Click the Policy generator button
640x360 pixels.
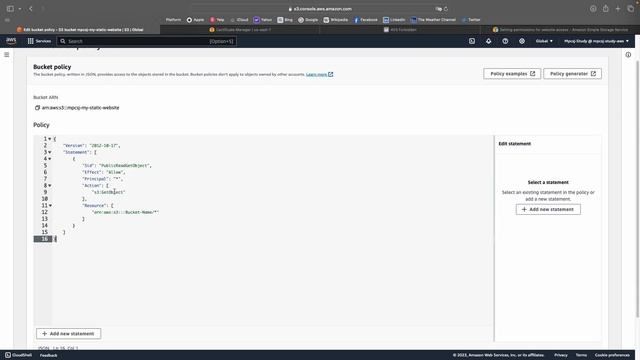pos(573,74)
